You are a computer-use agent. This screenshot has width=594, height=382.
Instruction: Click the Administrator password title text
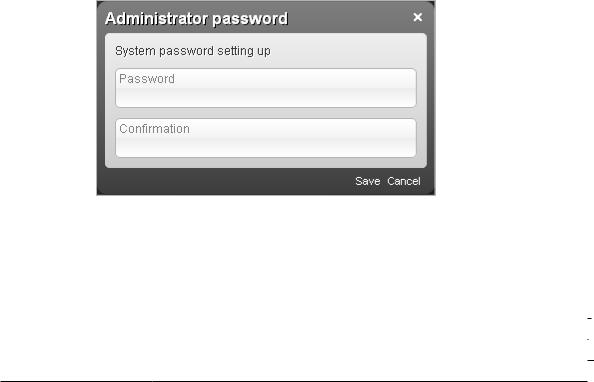(x=196, y=19)
